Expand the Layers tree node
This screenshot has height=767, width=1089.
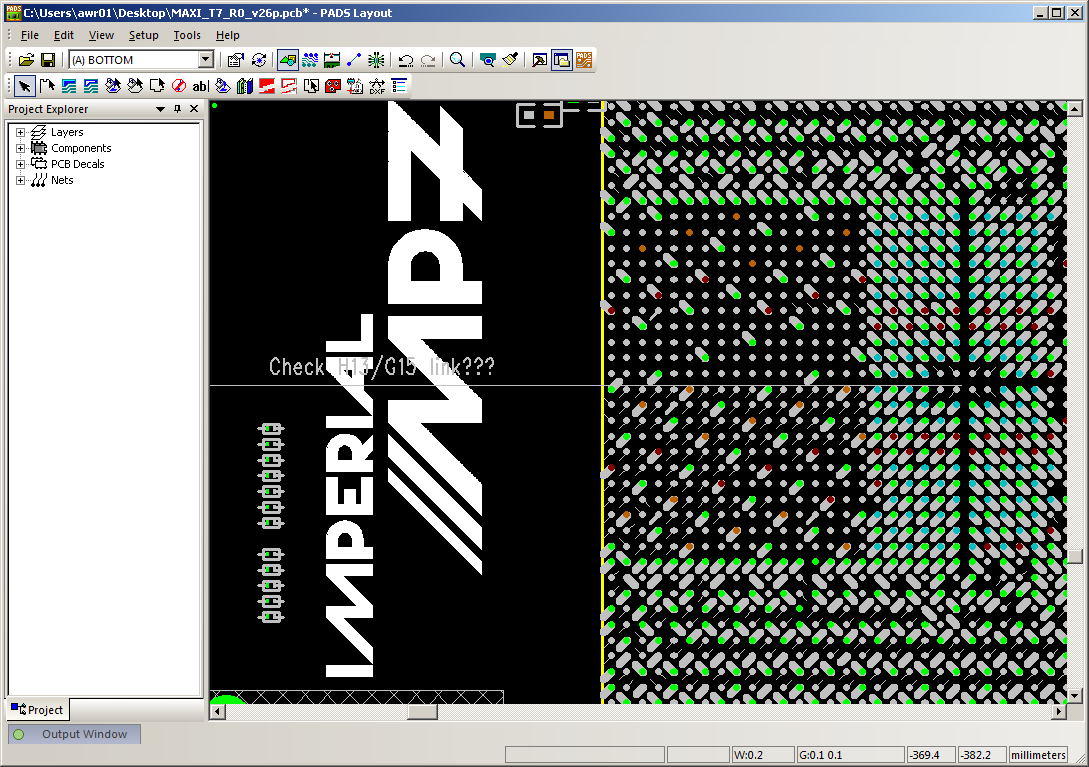20,132
